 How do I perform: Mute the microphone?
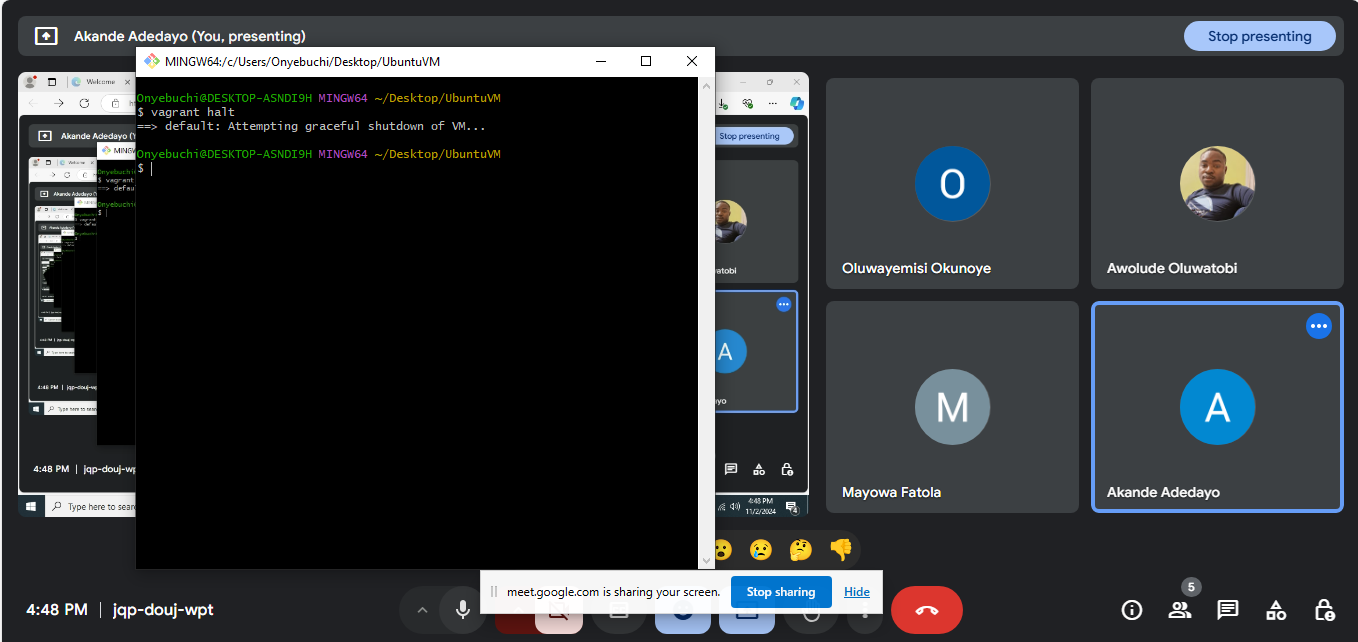pyautogui.click(x=463, y=610)
